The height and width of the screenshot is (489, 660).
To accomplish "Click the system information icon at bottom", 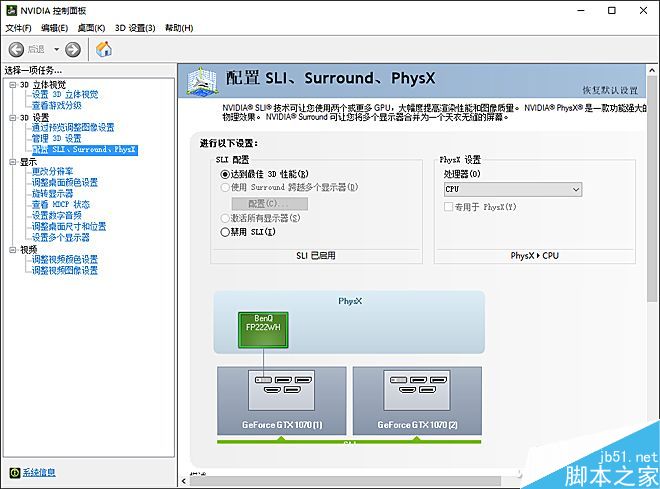I will pyautogui.click(x=15, y=473).
